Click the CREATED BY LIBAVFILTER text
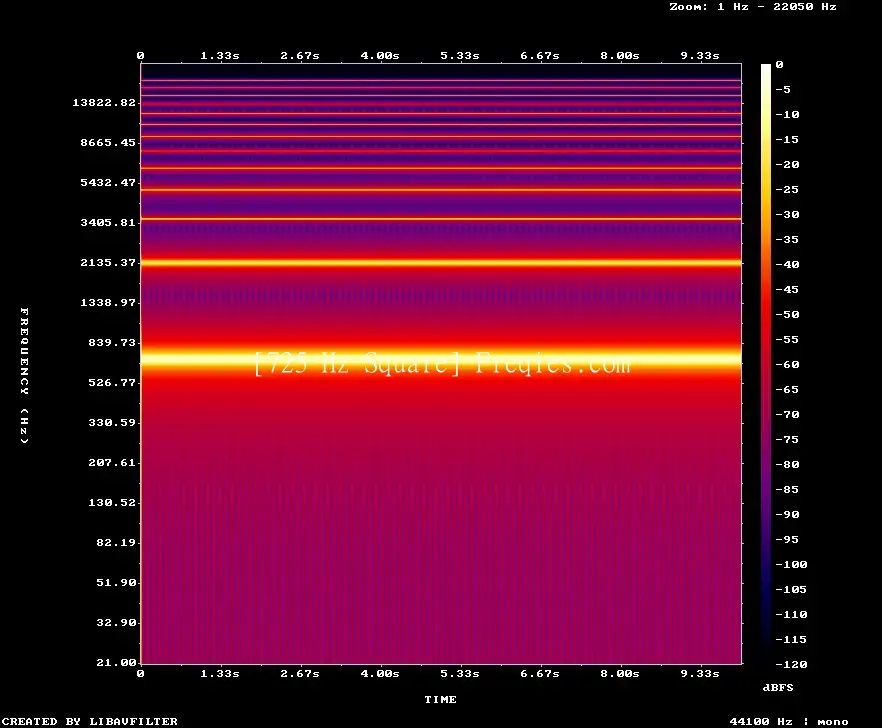 [89, 721]
